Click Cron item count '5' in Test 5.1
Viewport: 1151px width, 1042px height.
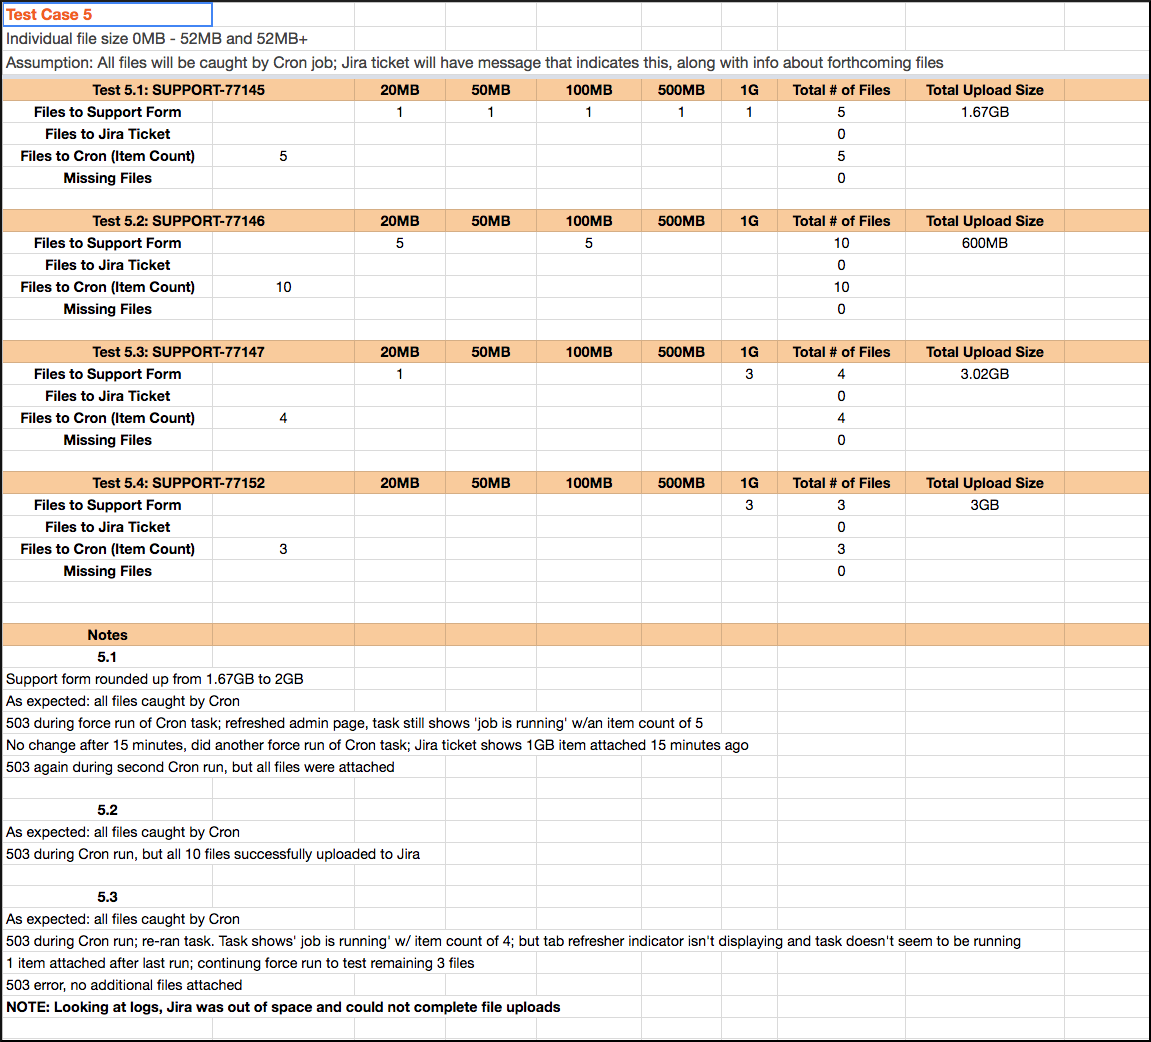[x=283, y=156]
